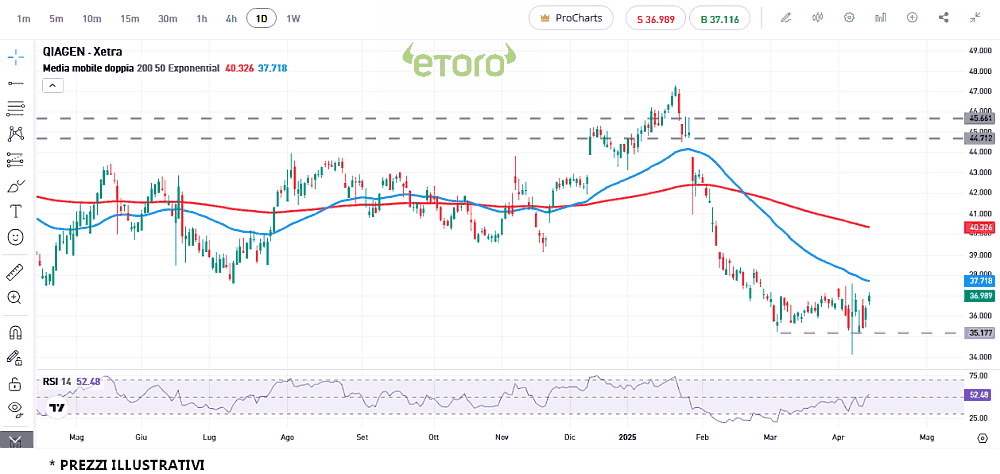Screen dimensions: 1000x474
Task: Switch to the 15m timeframe
Action: point(129,19)
